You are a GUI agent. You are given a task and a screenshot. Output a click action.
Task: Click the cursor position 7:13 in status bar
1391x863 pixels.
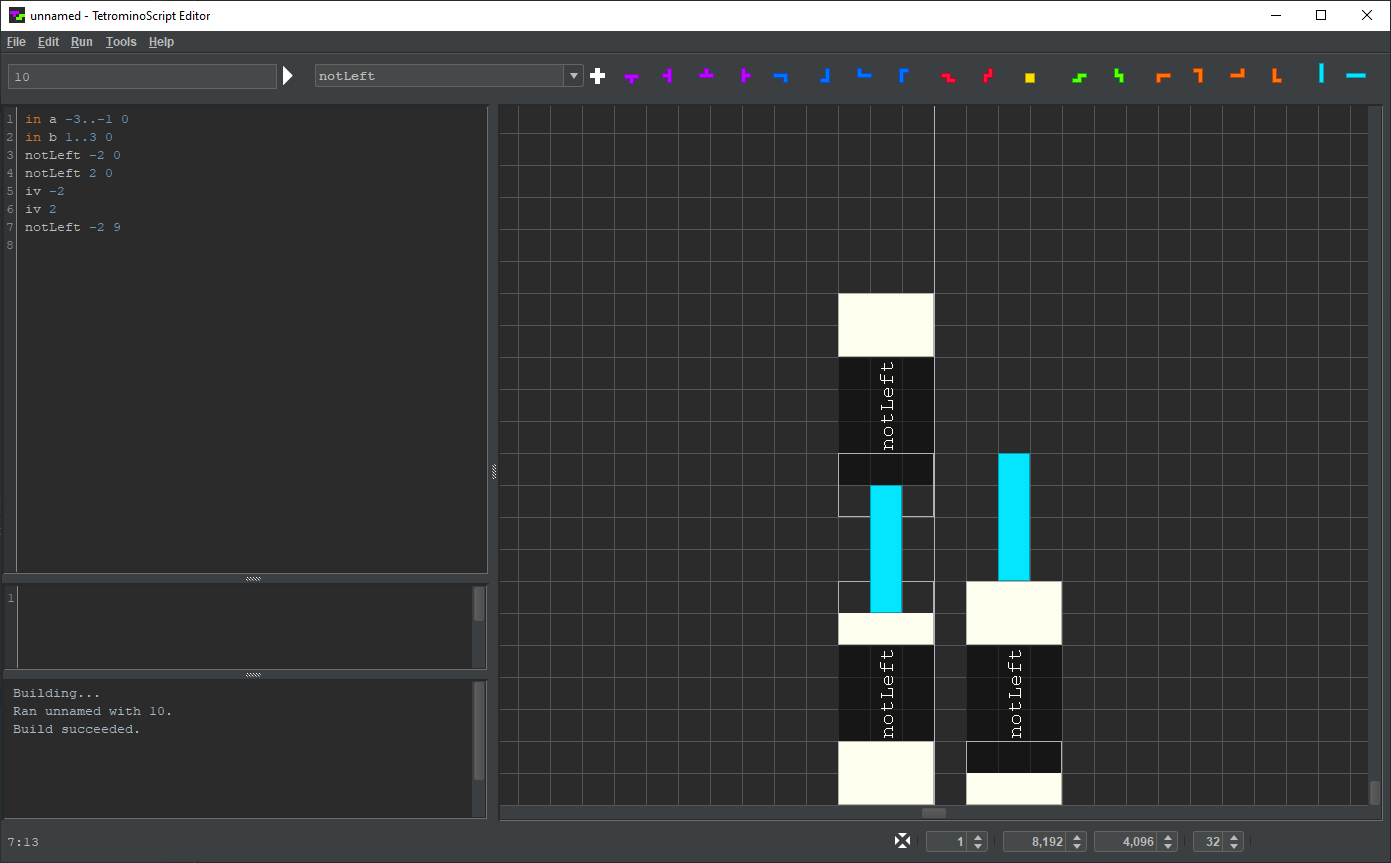tap(23, 842)
